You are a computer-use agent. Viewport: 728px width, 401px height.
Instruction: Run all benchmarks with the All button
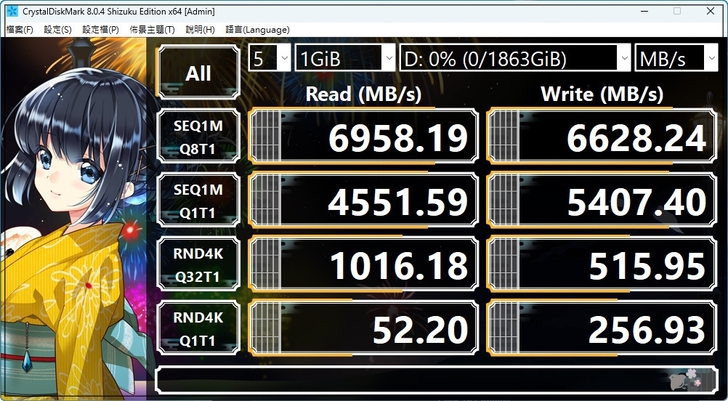coord(198,72)
